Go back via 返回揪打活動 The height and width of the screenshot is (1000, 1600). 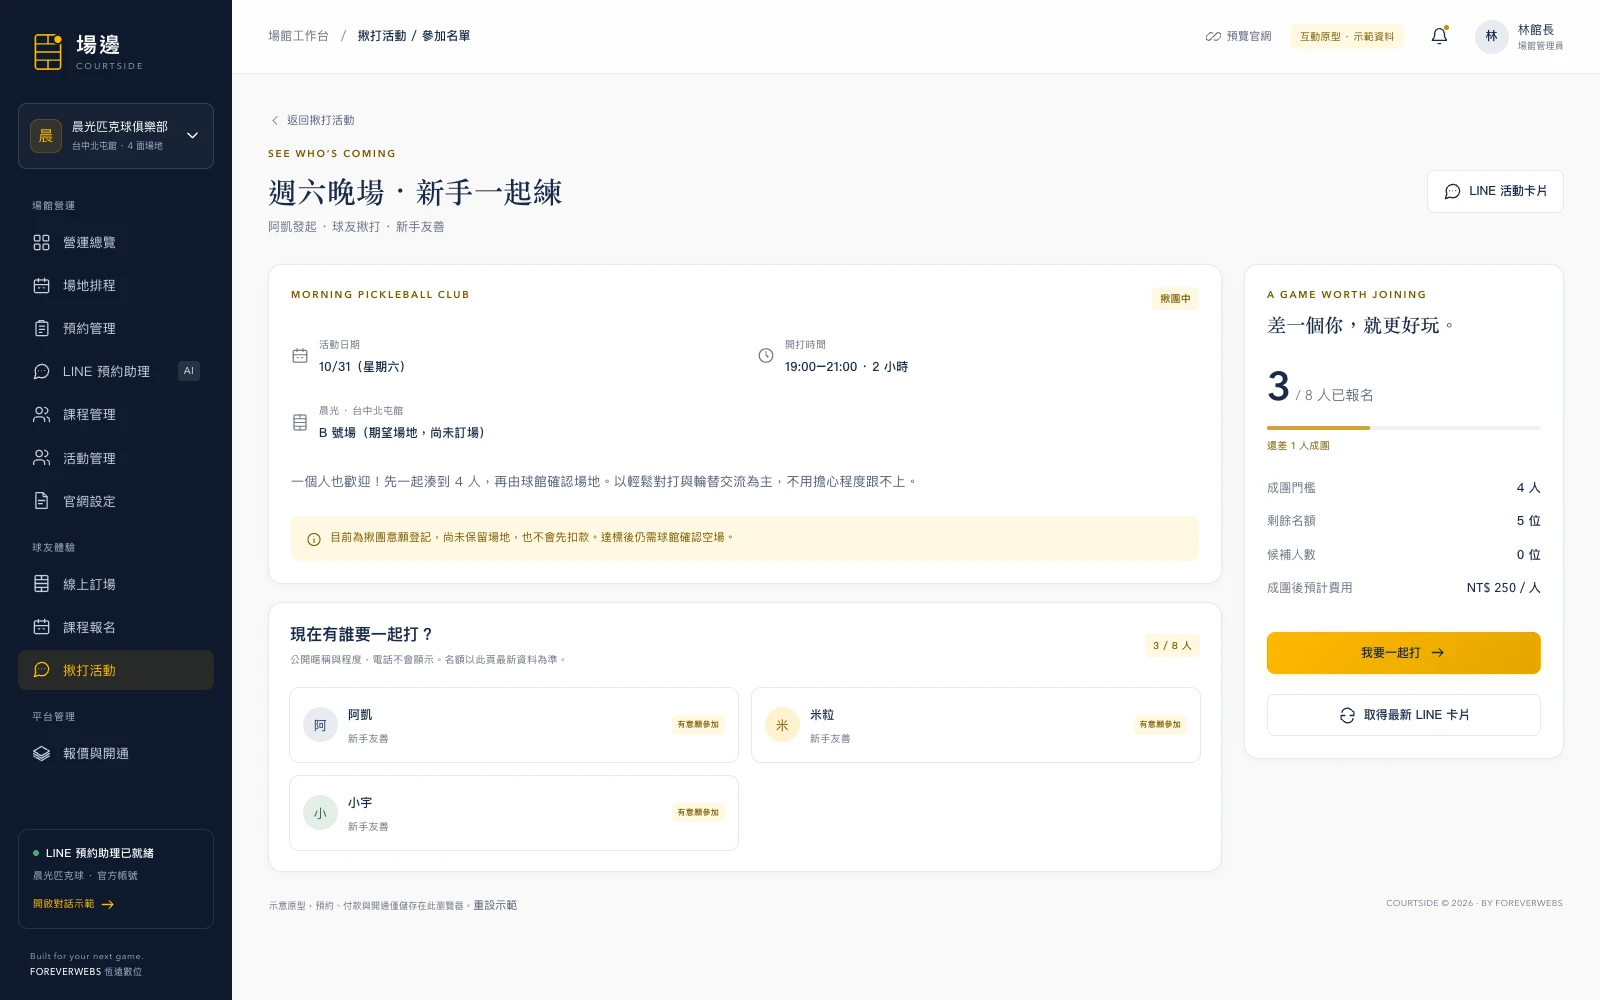click(x=312, y=120)
